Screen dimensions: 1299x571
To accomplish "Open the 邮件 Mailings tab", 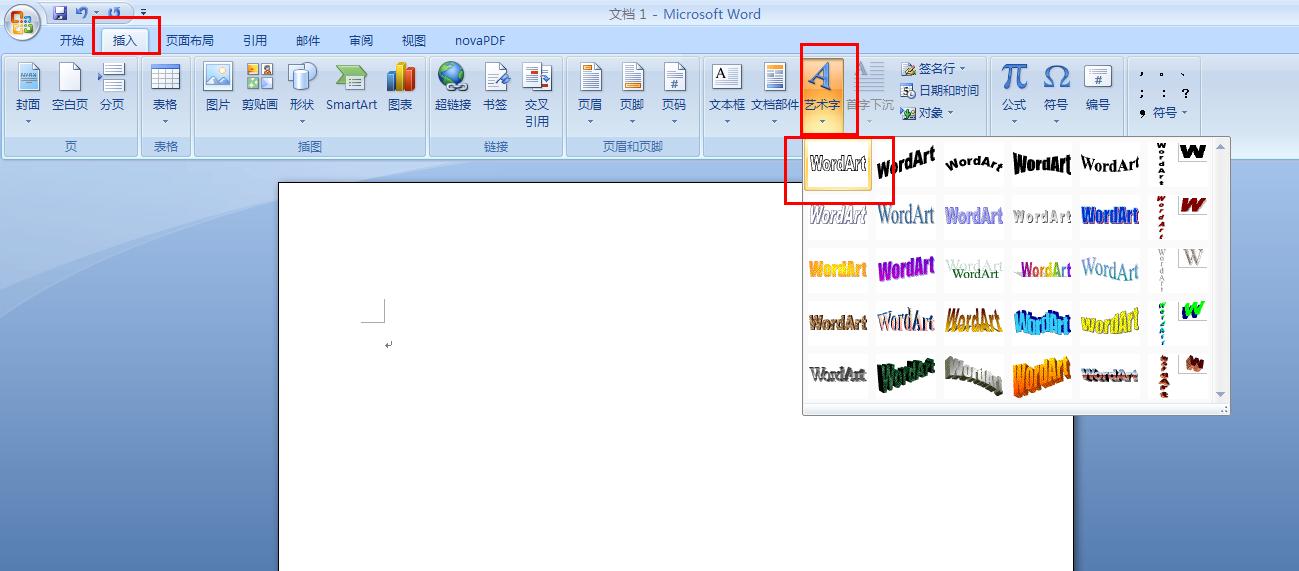I will coord(308,41).
